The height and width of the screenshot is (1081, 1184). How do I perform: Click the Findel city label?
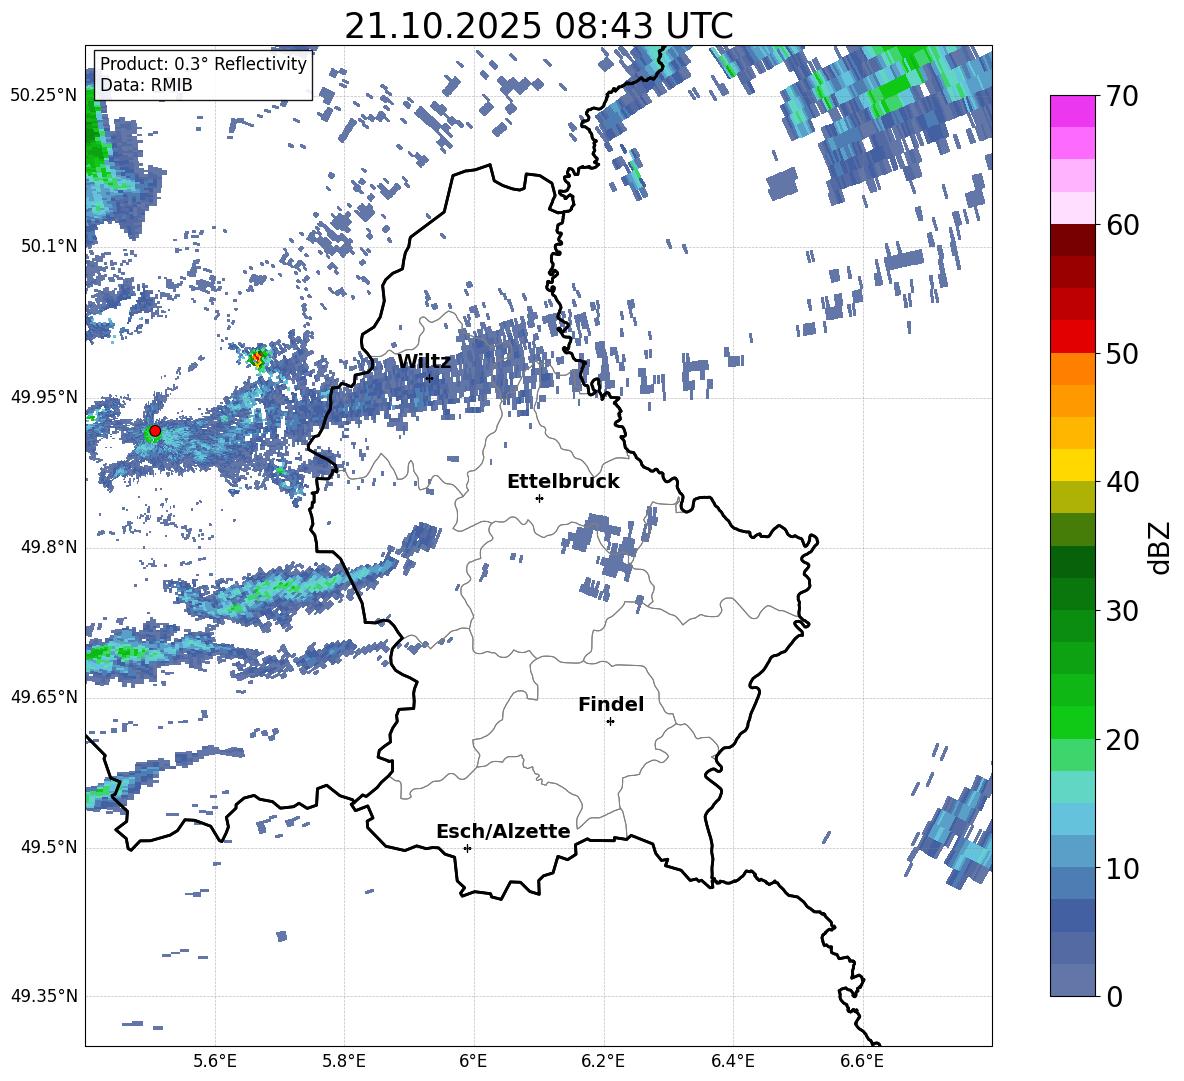[611, 704]
